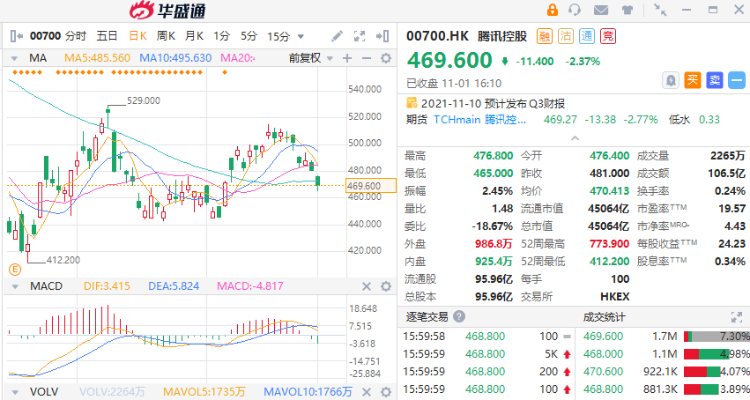Remove an indicator with the MA minus icon
The image size is (750, 400).
pyautogui.click(x=366, y=58)
